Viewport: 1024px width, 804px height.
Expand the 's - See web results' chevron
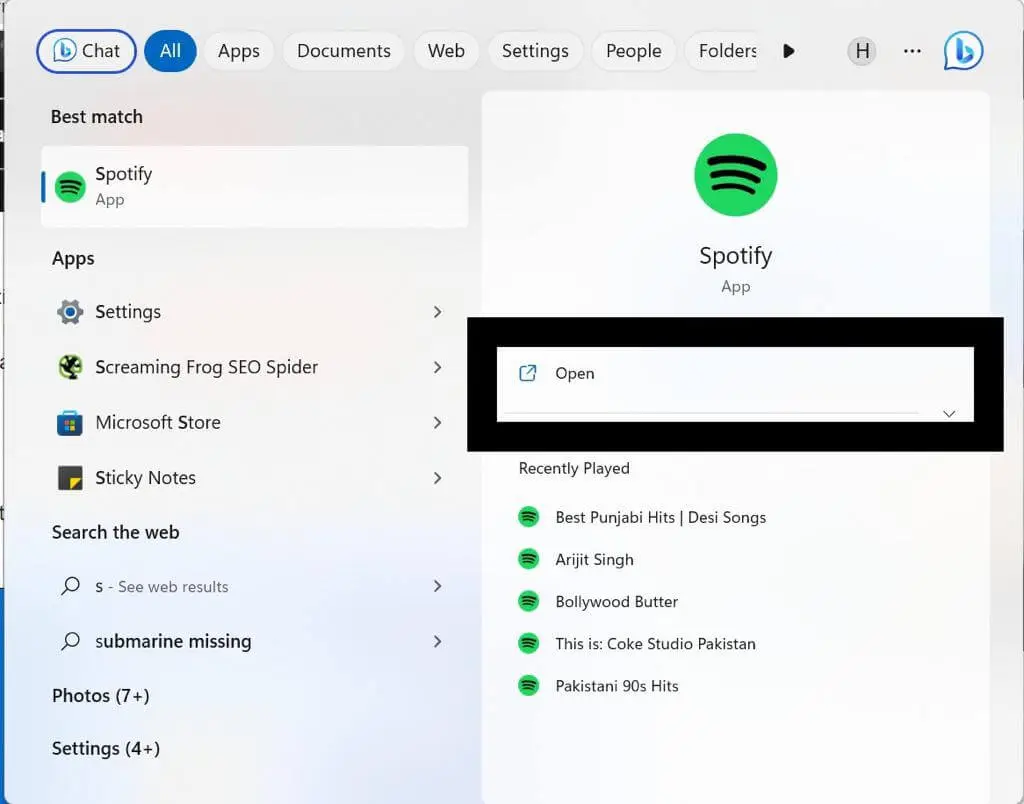pos(438,587)
